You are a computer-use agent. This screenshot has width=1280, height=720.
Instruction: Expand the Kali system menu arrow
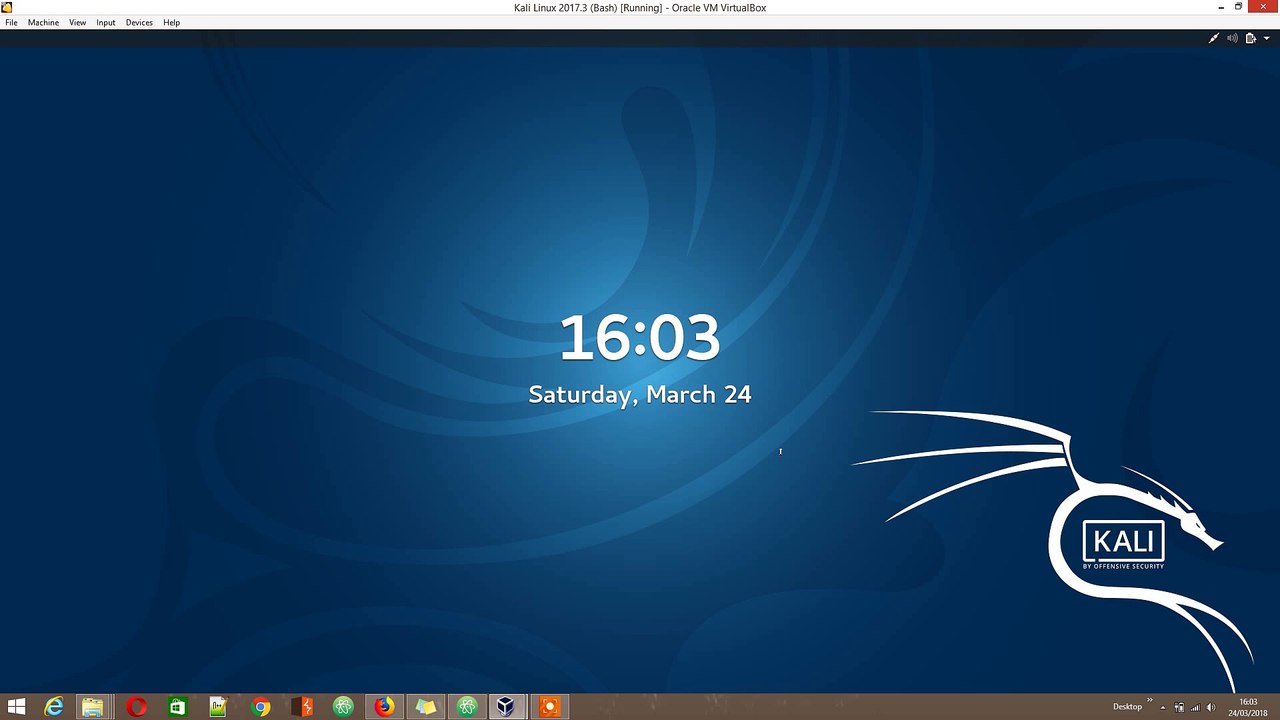[1266, 38]
